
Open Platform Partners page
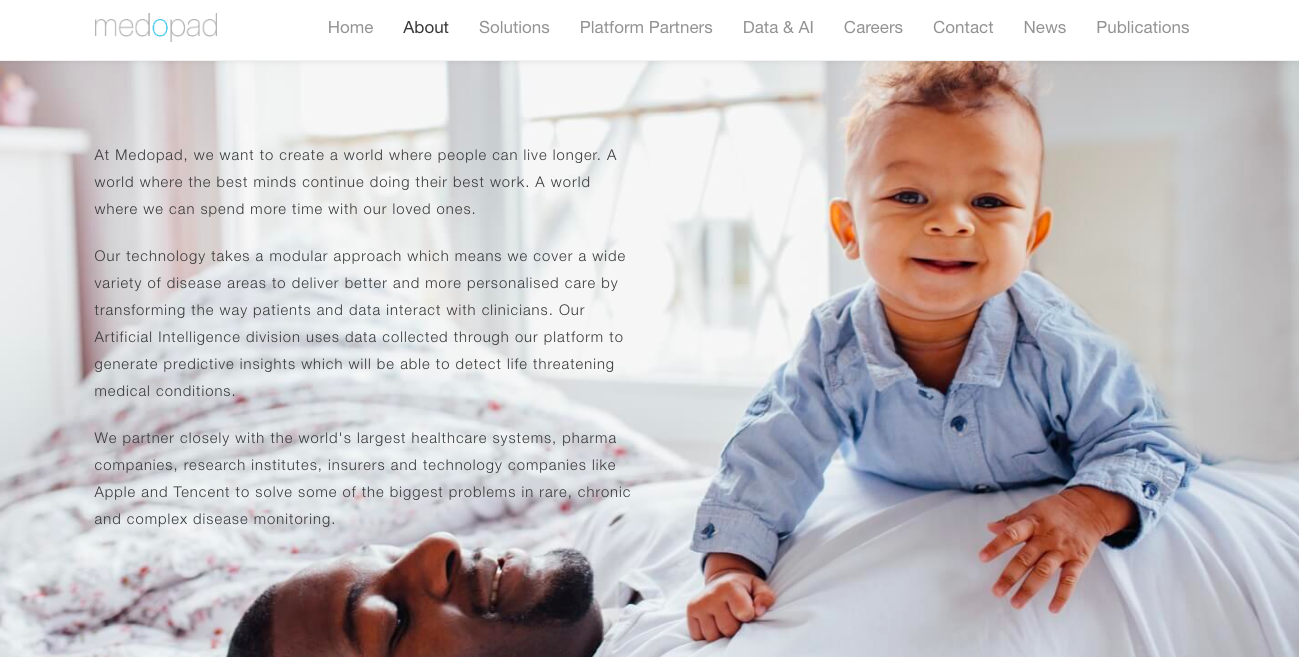click(x=646, y=27)
